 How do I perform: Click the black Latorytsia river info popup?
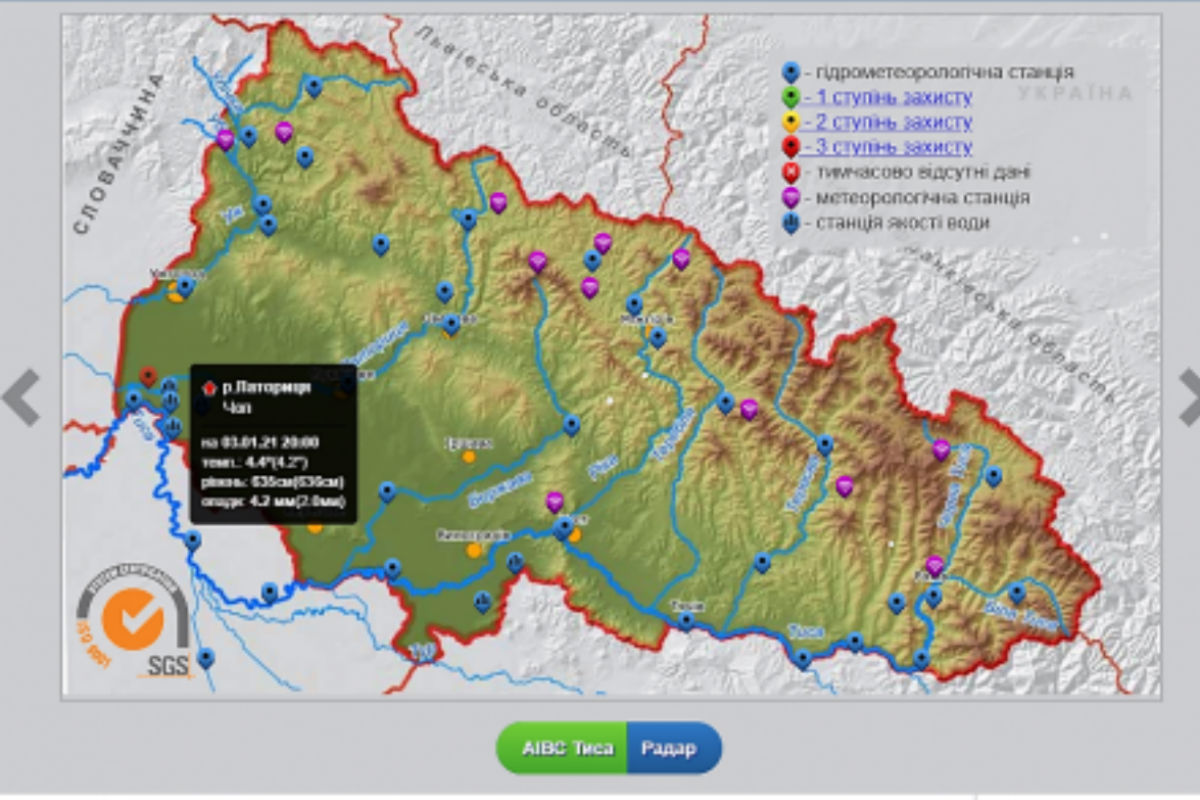click(x=272, y=443)
